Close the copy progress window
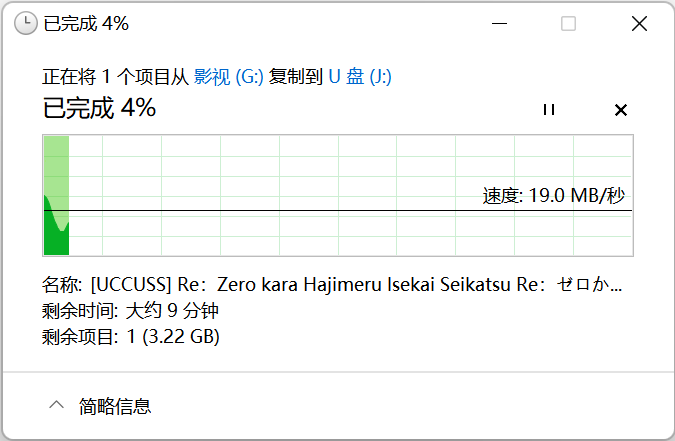675x441 pixels. tap(639, 23)
